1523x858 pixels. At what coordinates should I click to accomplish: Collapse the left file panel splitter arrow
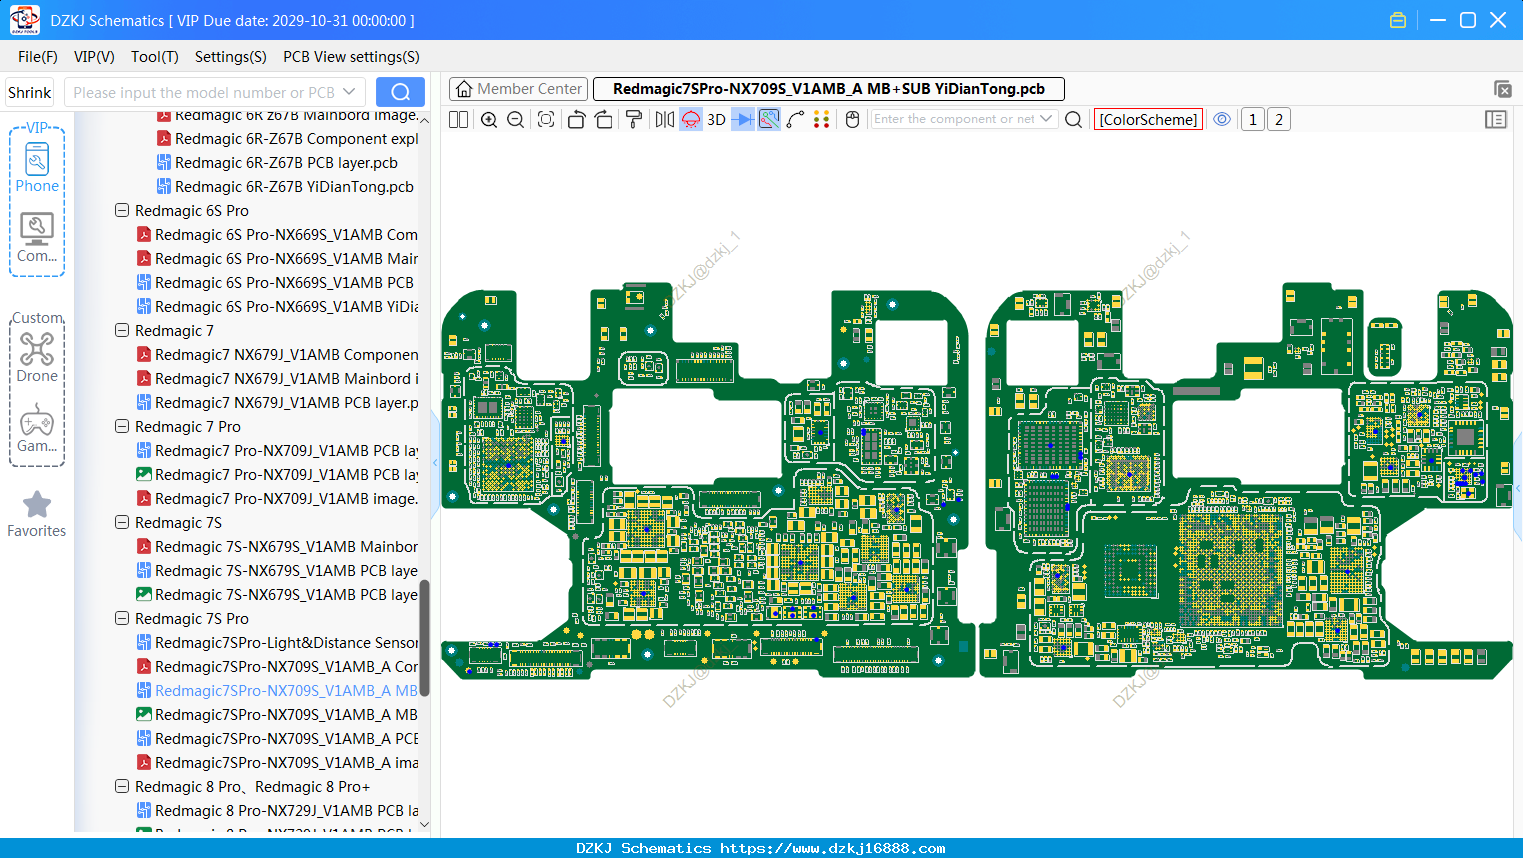point(435,463)
